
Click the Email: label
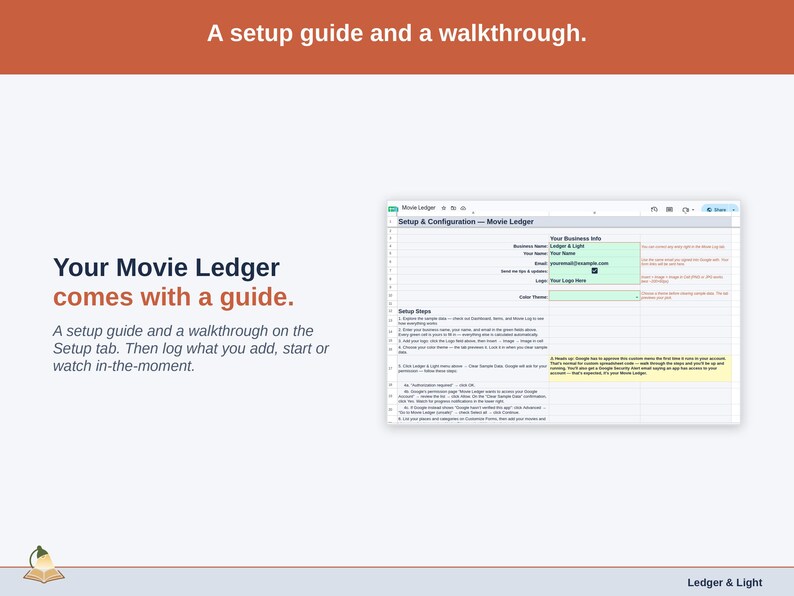click(x=541, y=263)
